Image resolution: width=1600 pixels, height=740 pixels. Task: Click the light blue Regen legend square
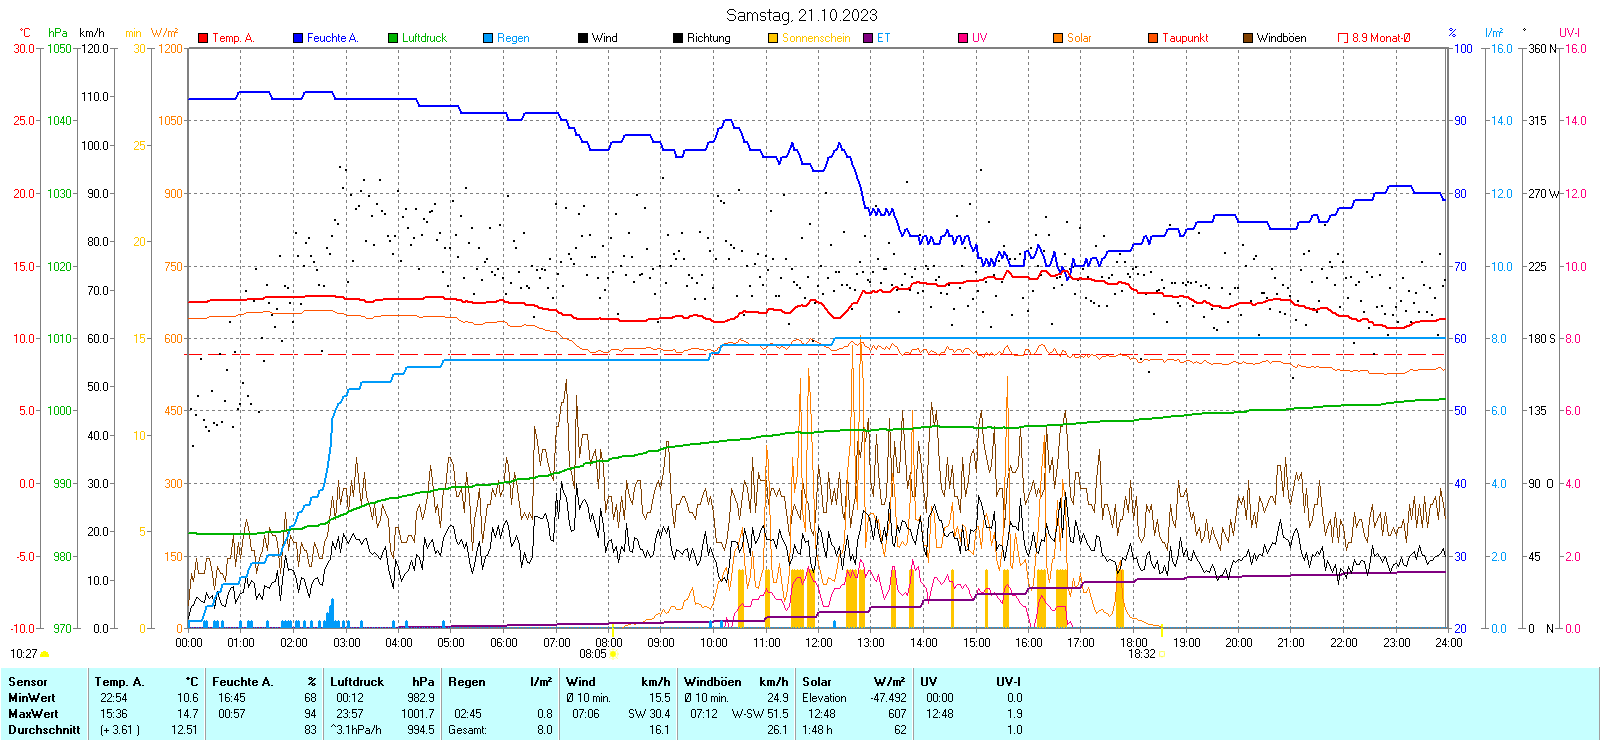[x=488, y=38]
